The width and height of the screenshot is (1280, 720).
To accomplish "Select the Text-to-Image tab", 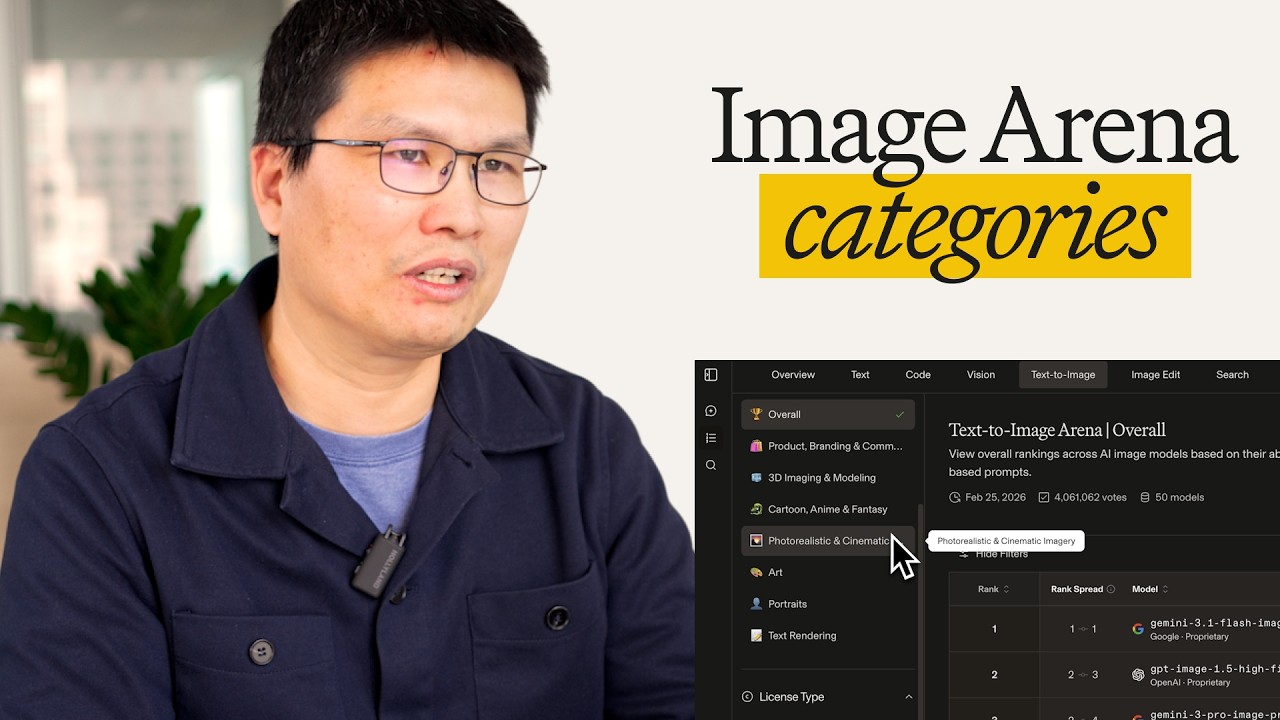I will (1063, 375).
